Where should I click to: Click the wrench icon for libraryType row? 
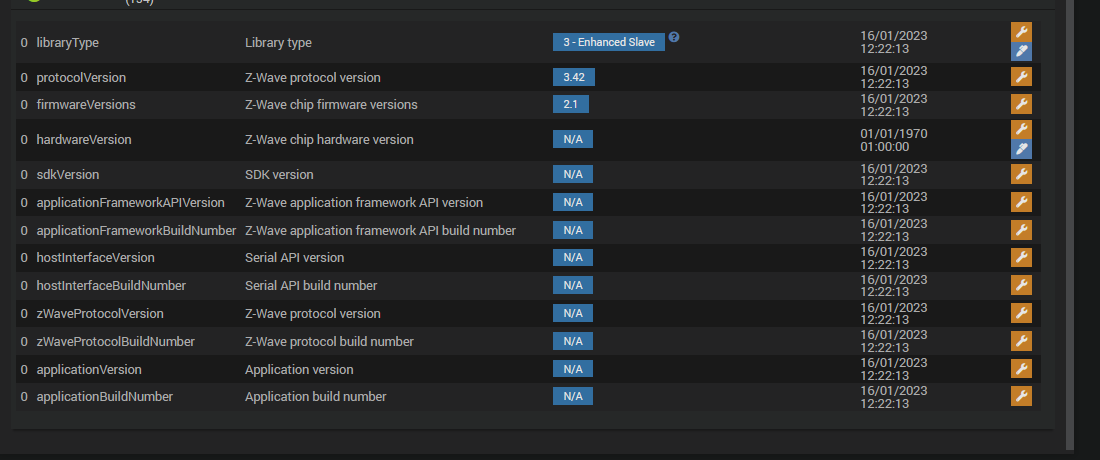(x=1021, y=32)
